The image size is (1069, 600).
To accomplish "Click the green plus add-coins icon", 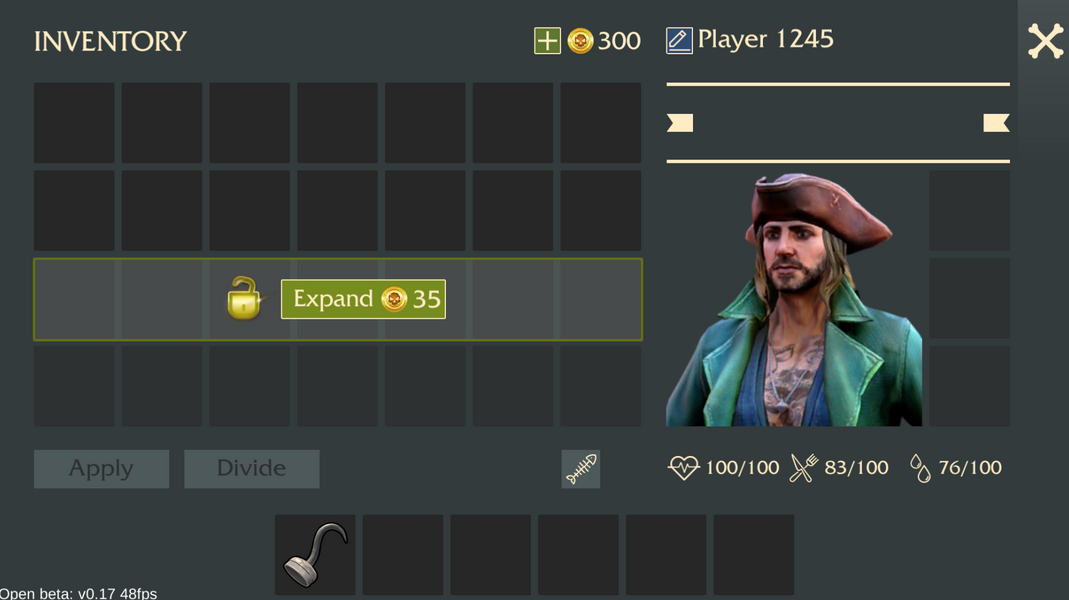I will [x=547, y=41].
